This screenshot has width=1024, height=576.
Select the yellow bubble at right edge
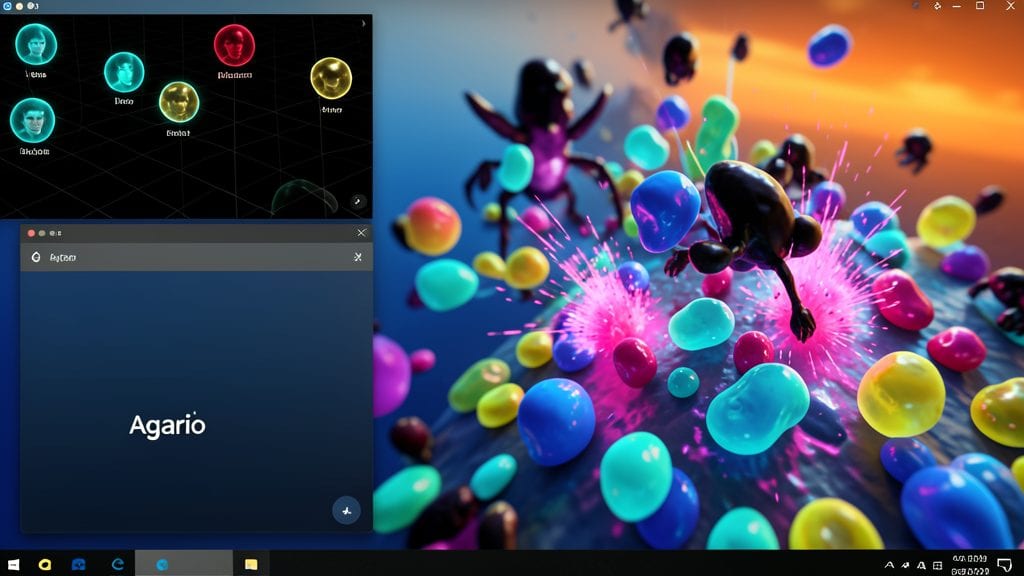pos(331,78)
